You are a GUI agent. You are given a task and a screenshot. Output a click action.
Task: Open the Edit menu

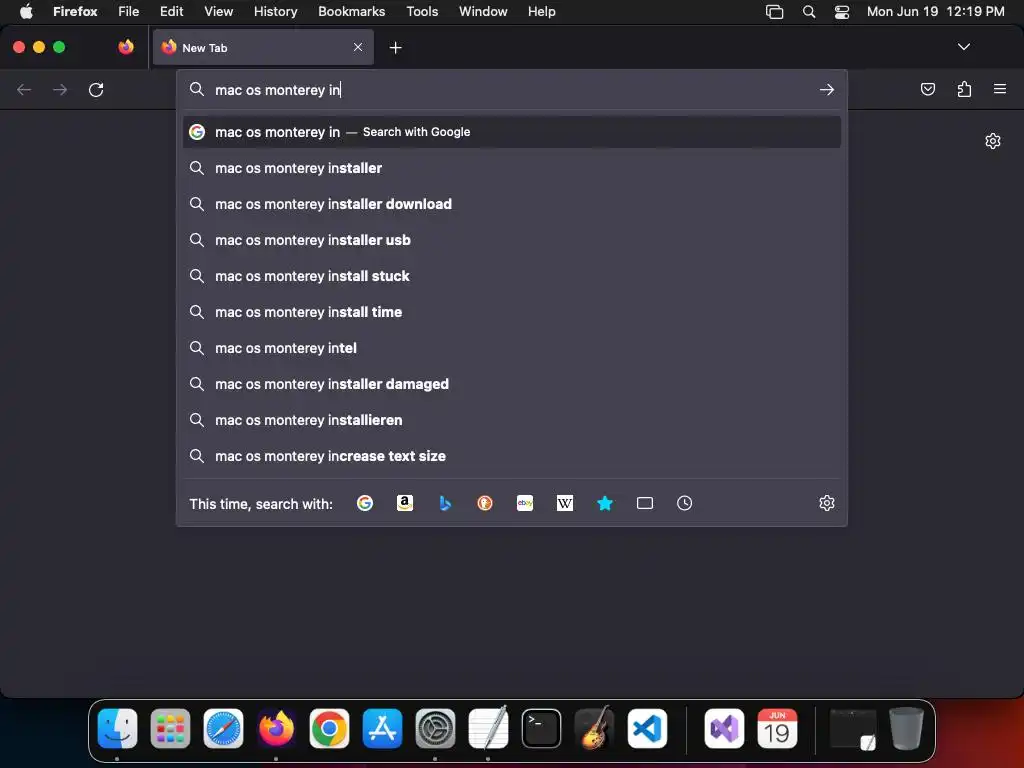pos(171,11)
